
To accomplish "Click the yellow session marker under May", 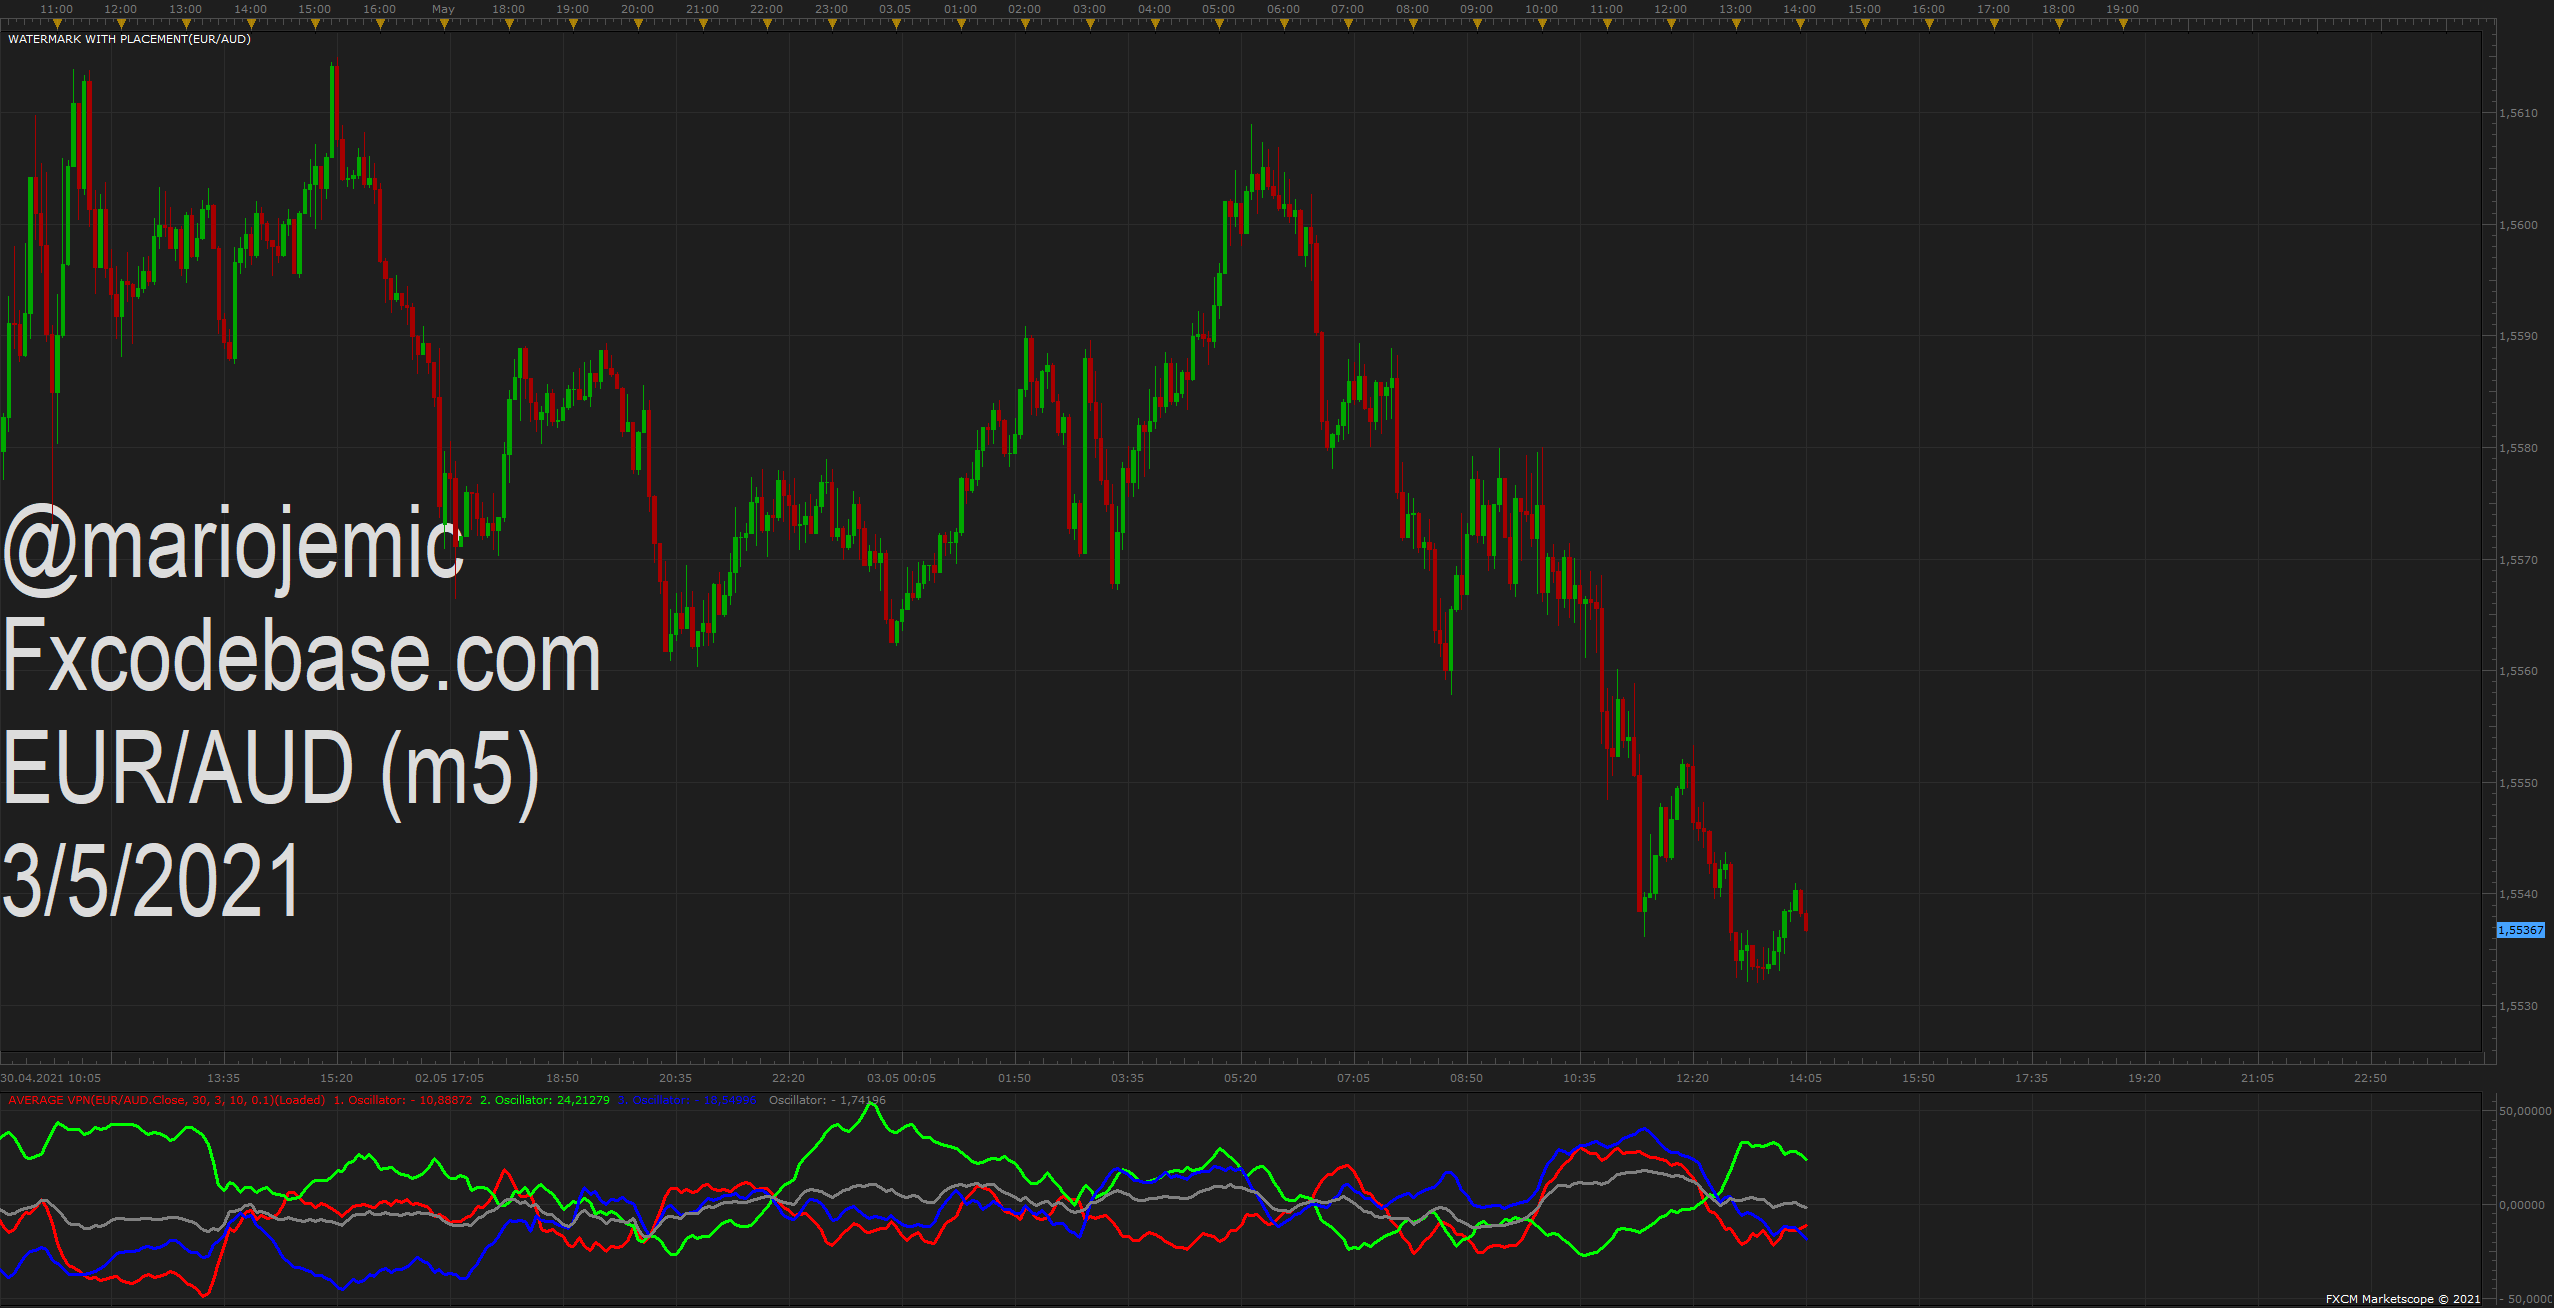I will point(444,24).
